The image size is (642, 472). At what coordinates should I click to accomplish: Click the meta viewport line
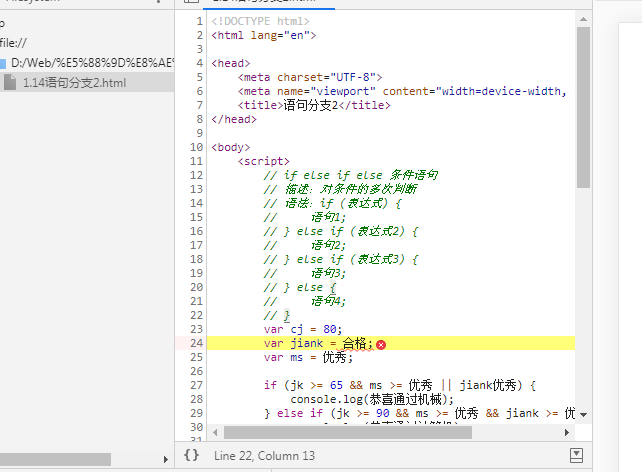402,91
